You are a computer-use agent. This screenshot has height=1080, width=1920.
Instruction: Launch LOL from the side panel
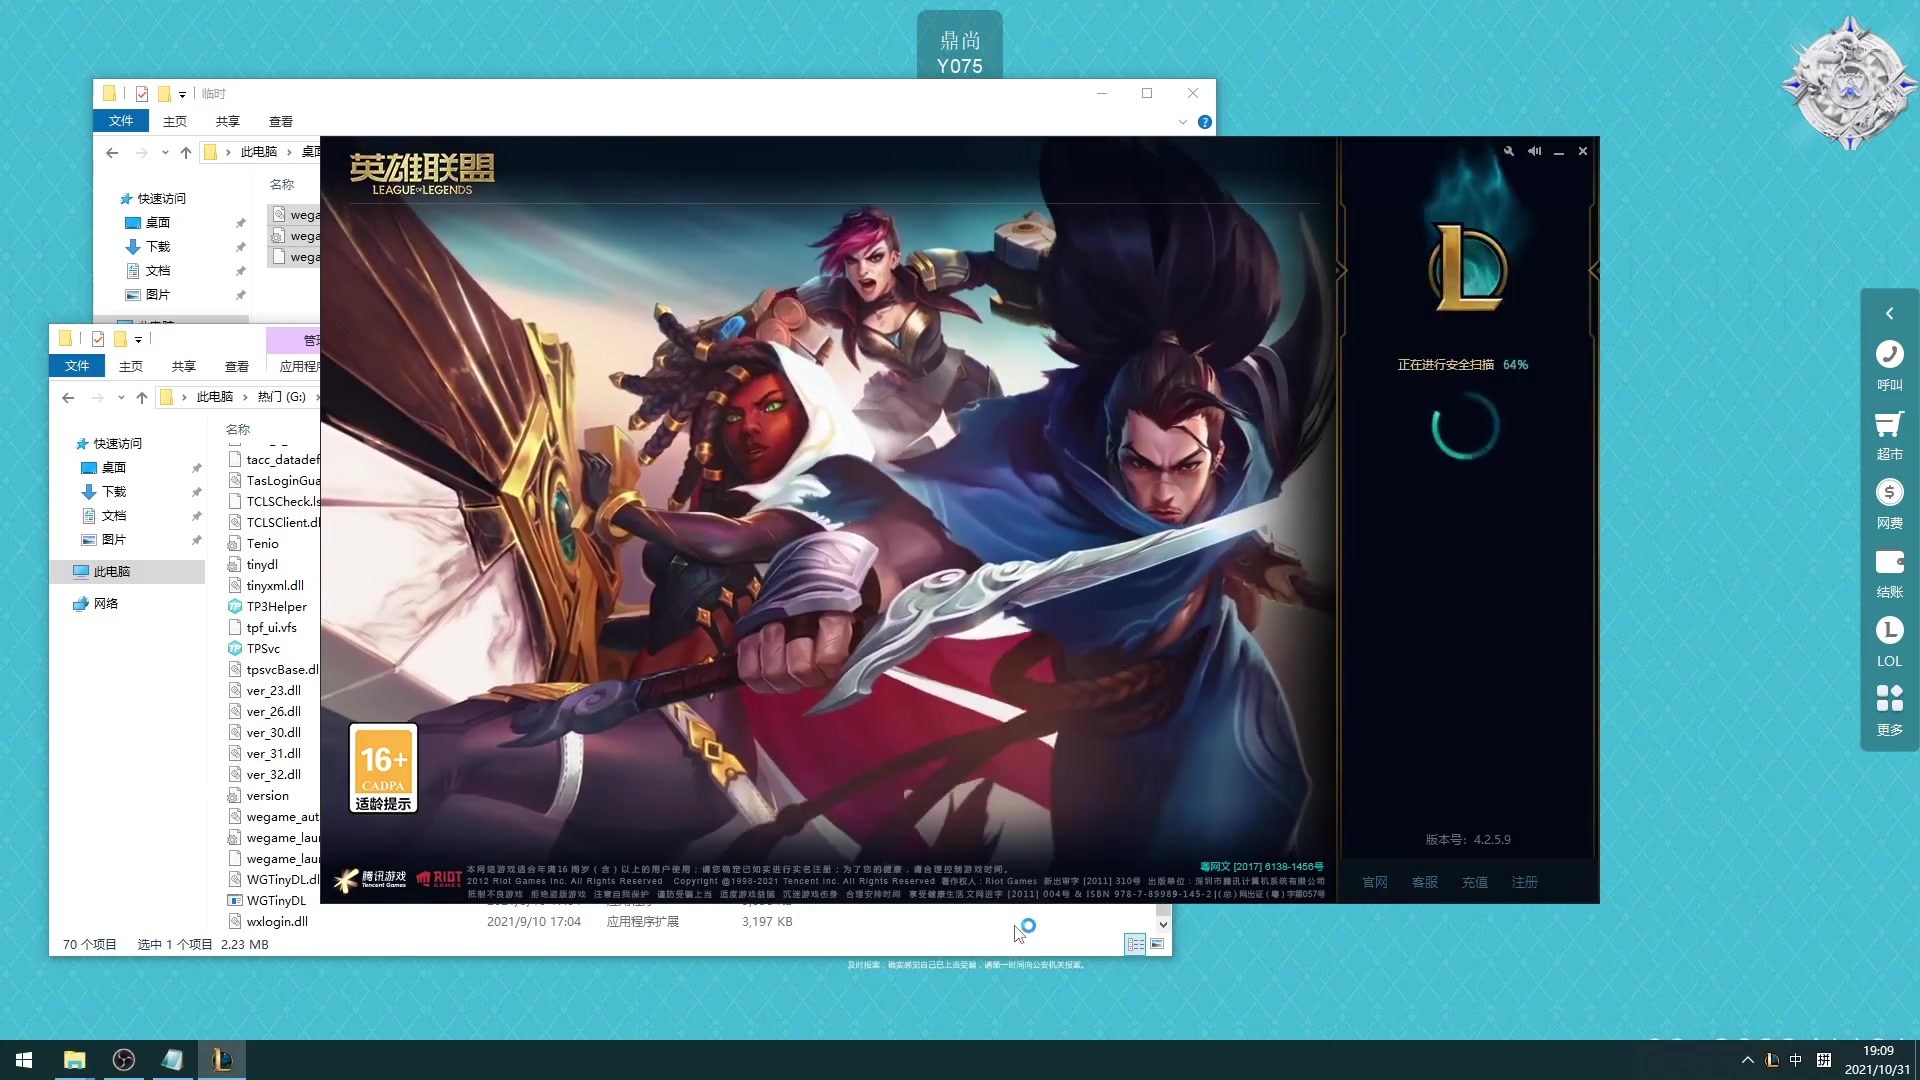coord(1889,631)
